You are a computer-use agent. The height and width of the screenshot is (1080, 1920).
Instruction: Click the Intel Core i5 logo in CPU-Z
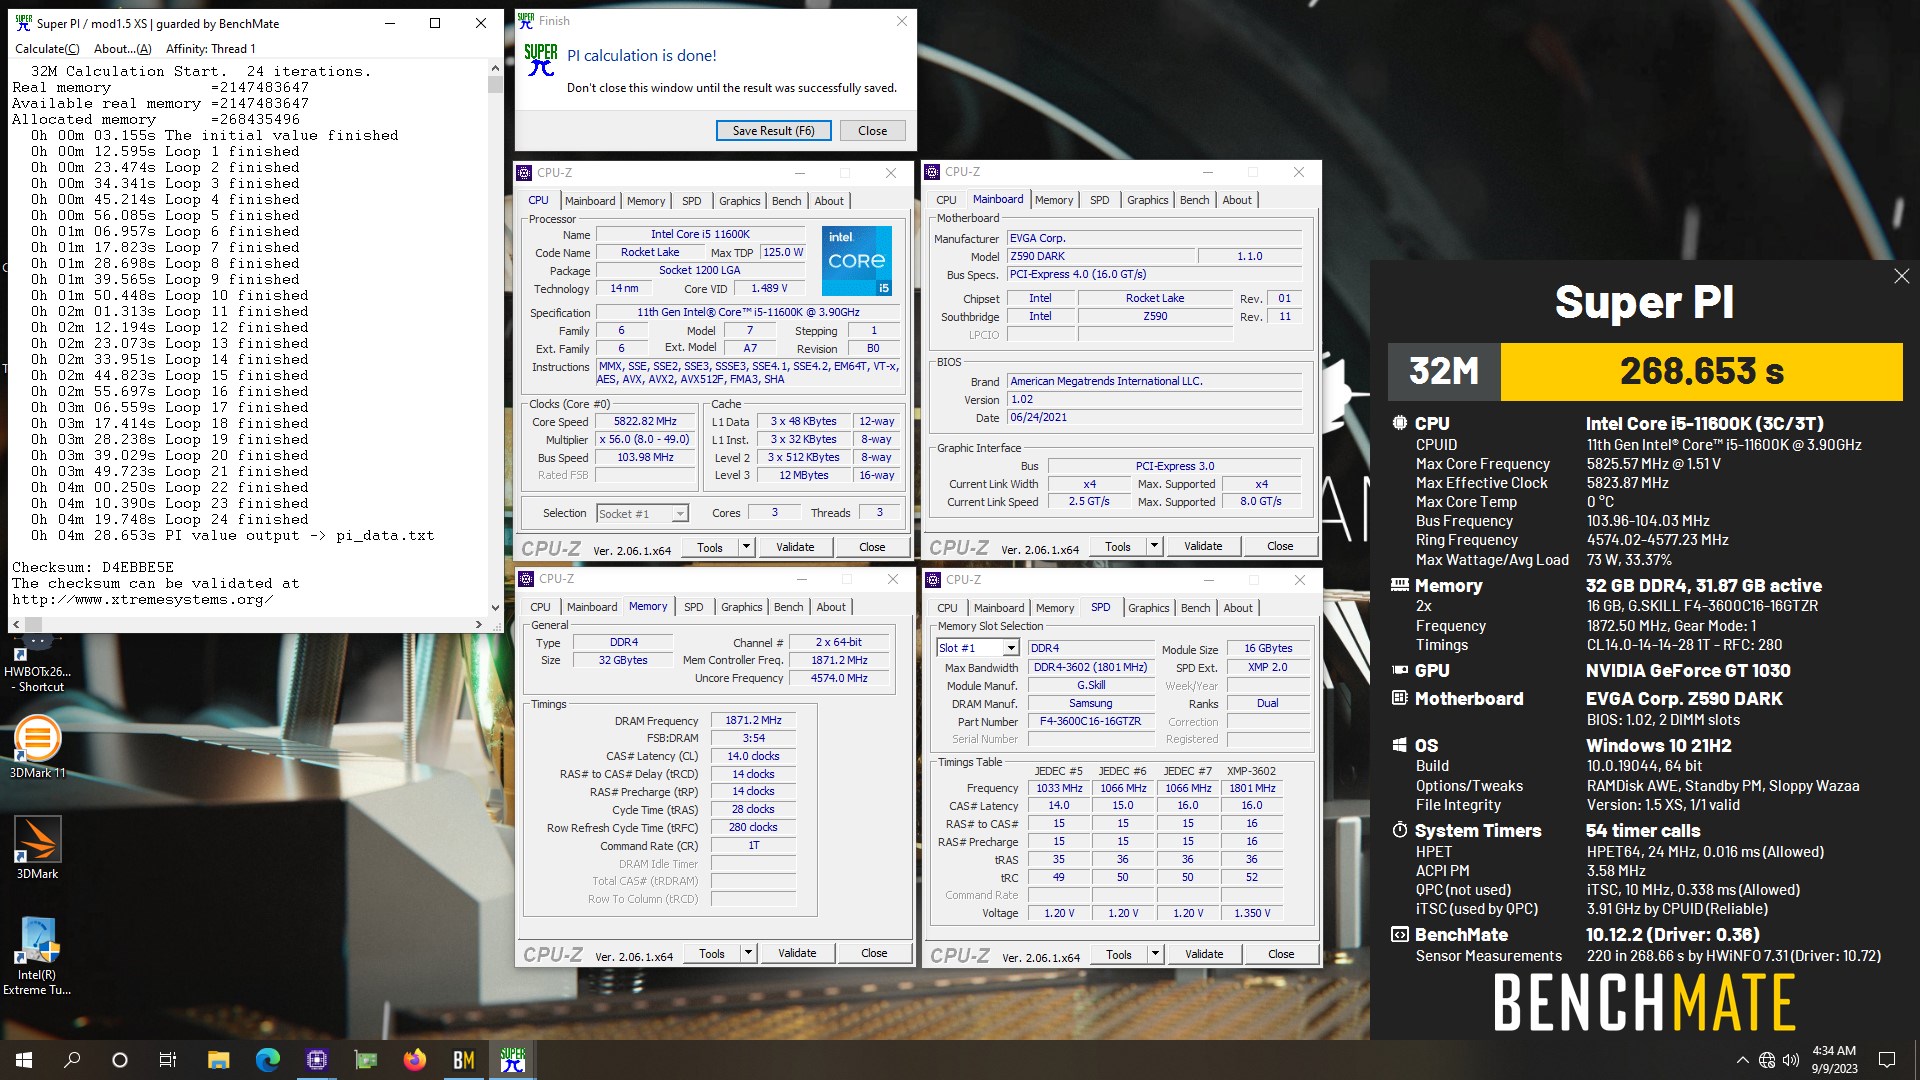tap(857, 261)
